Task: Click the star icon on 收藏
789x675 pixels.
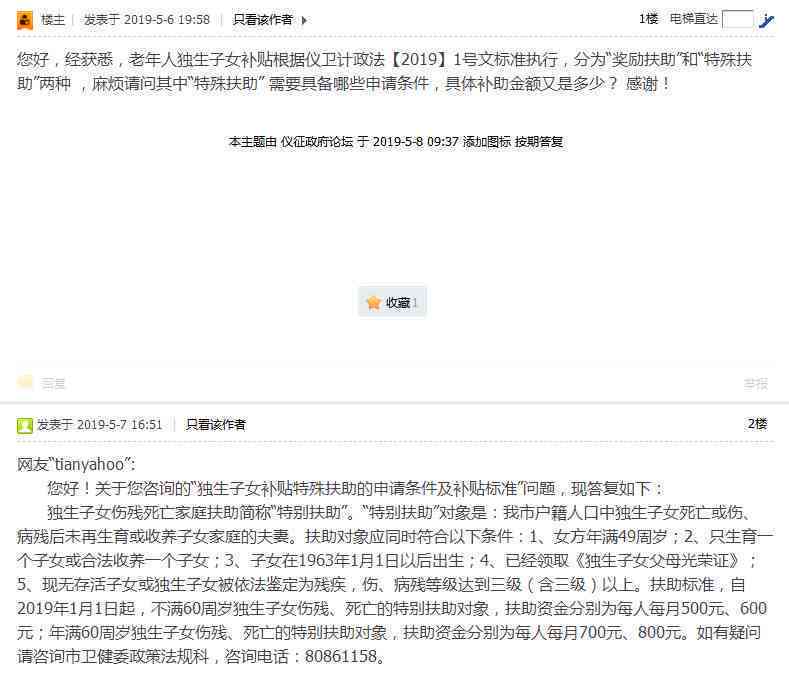Action: point(373,303)
